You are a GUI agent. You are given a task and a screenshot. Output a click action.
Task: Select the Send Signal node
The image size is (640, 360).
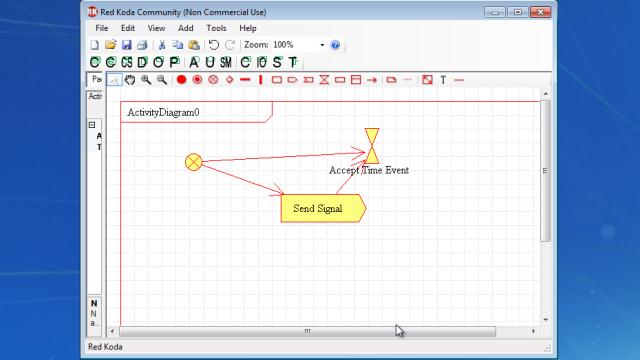[x=323, y=208]
